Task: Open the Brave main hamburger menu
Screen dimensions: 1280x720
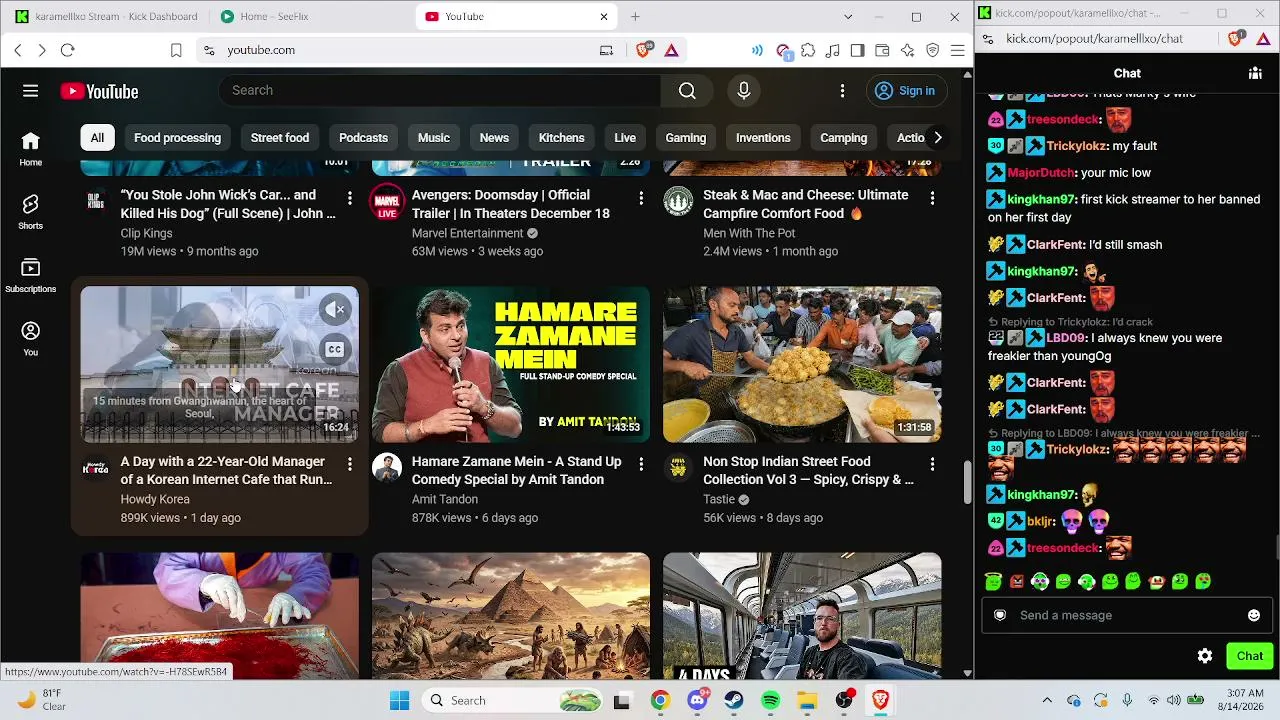Action: [x=957, y=50]
